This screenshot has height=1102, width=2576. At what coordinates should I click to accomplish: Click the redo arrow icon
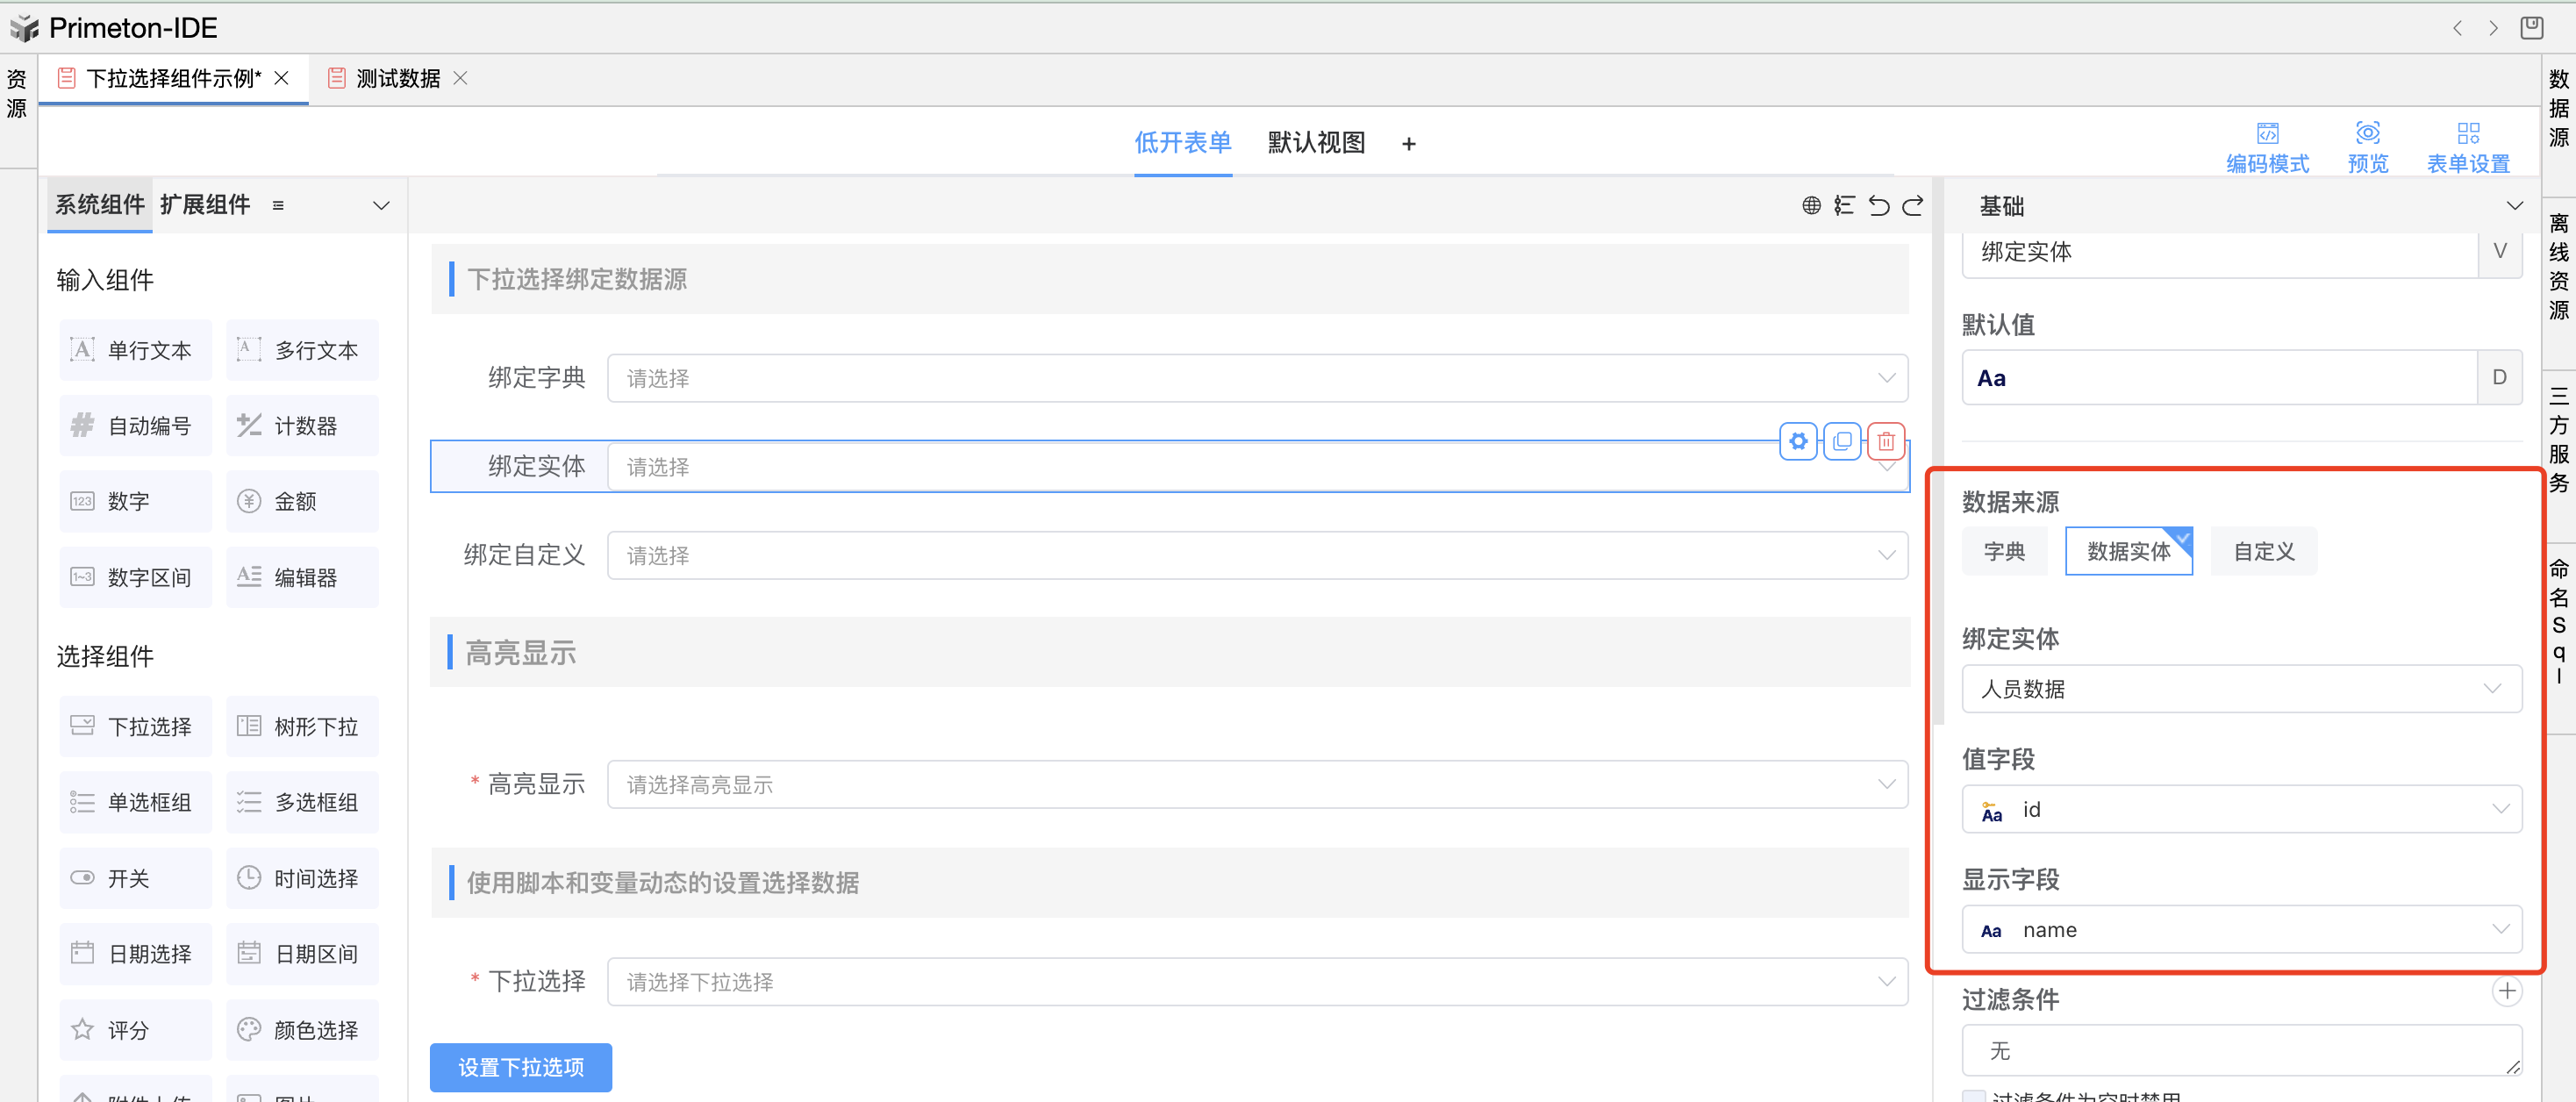pyautogui.click(x=1913, y=206)
